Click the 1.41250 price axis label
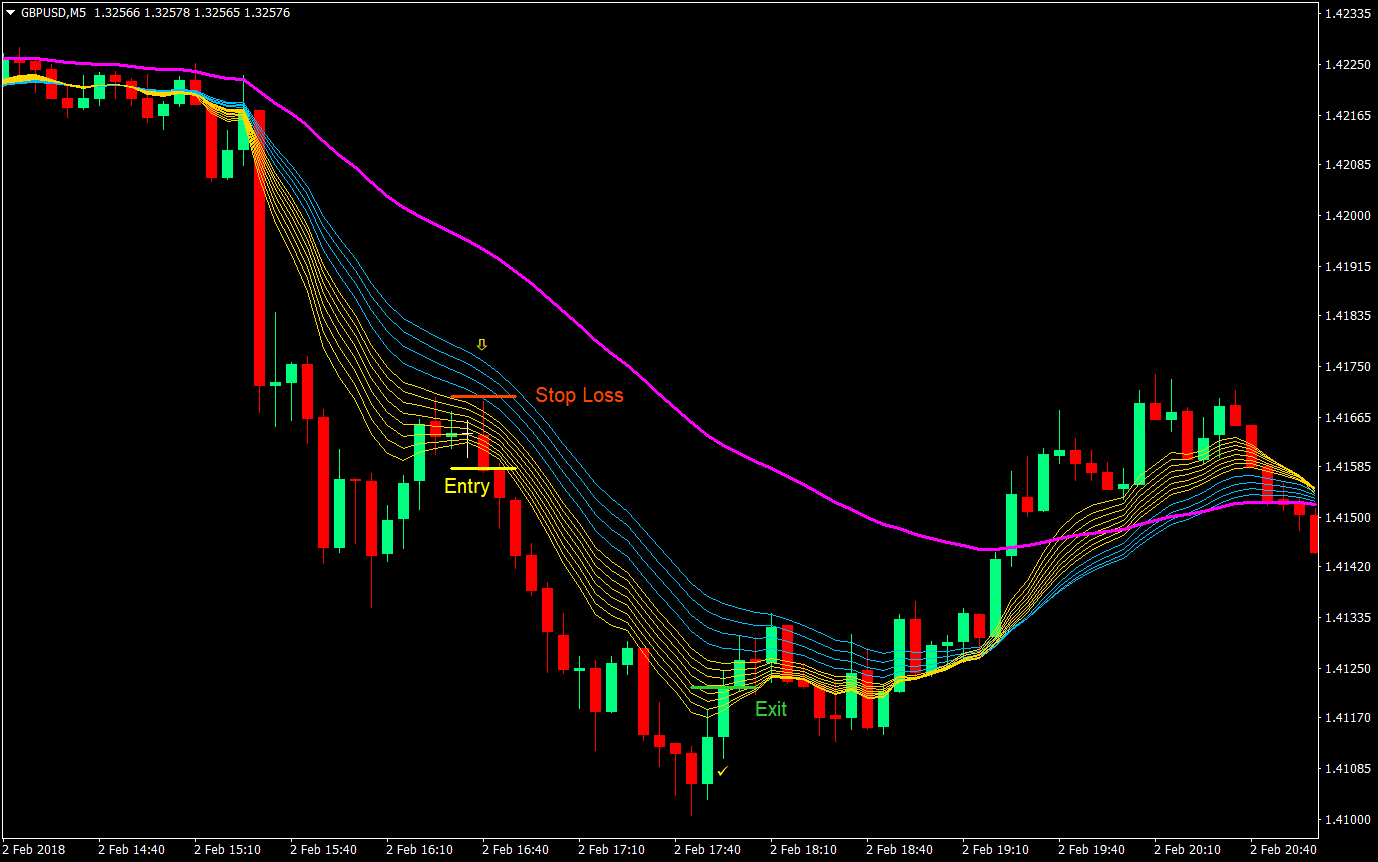1378x862 pixels. (x=1346, y=669)
